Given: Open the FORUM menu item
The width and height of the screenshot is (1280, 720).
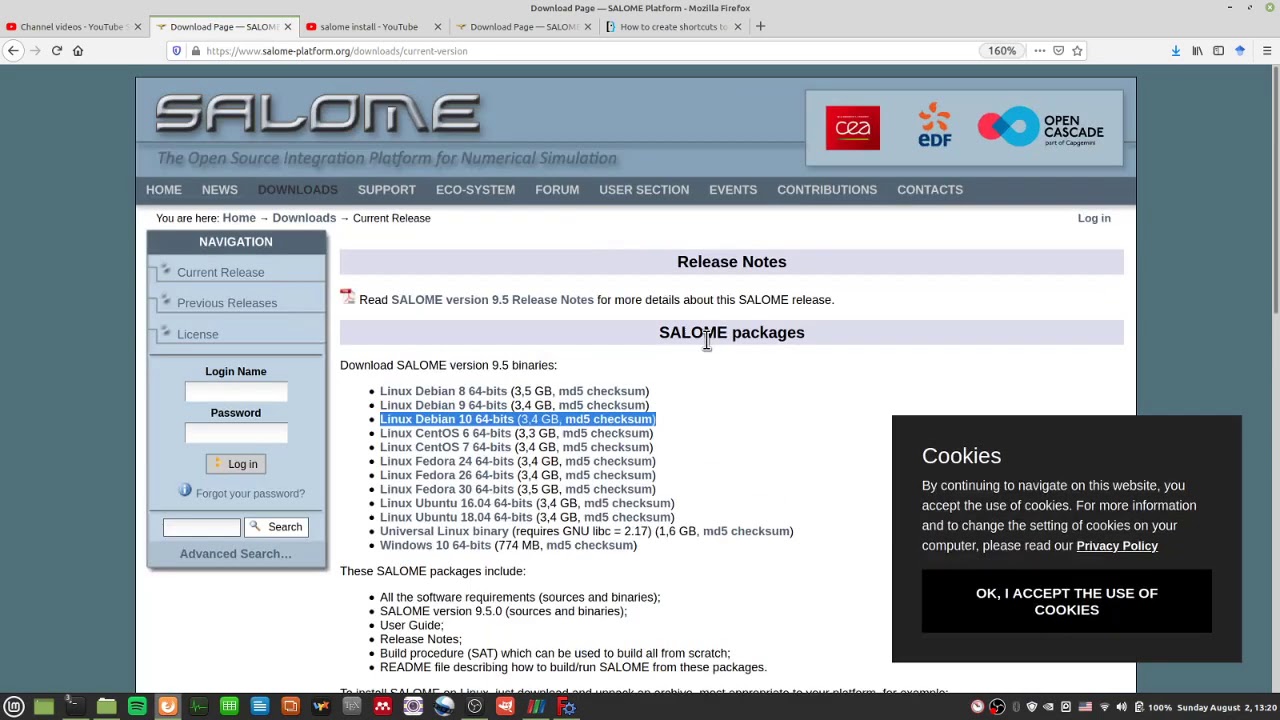Looking at the screenshot, I should coord(557,190).
